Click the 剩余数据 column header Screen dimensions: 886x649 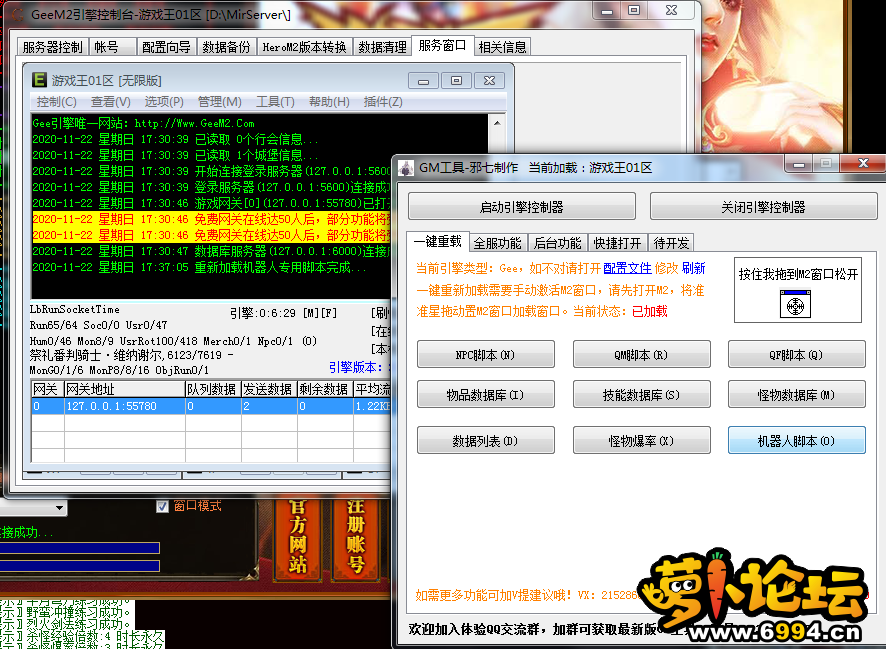tap(325, 389)
